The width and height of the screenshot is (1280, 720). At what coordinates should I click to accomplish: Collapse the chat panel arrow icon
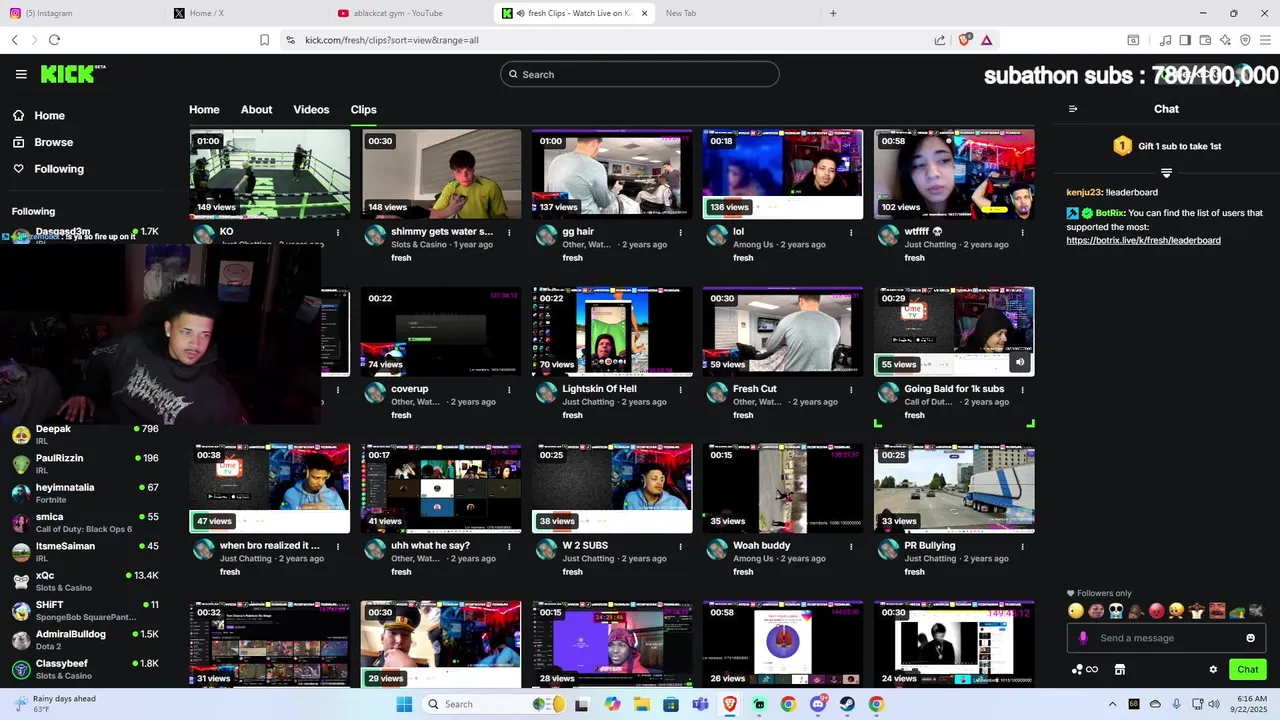(1073, 109)
